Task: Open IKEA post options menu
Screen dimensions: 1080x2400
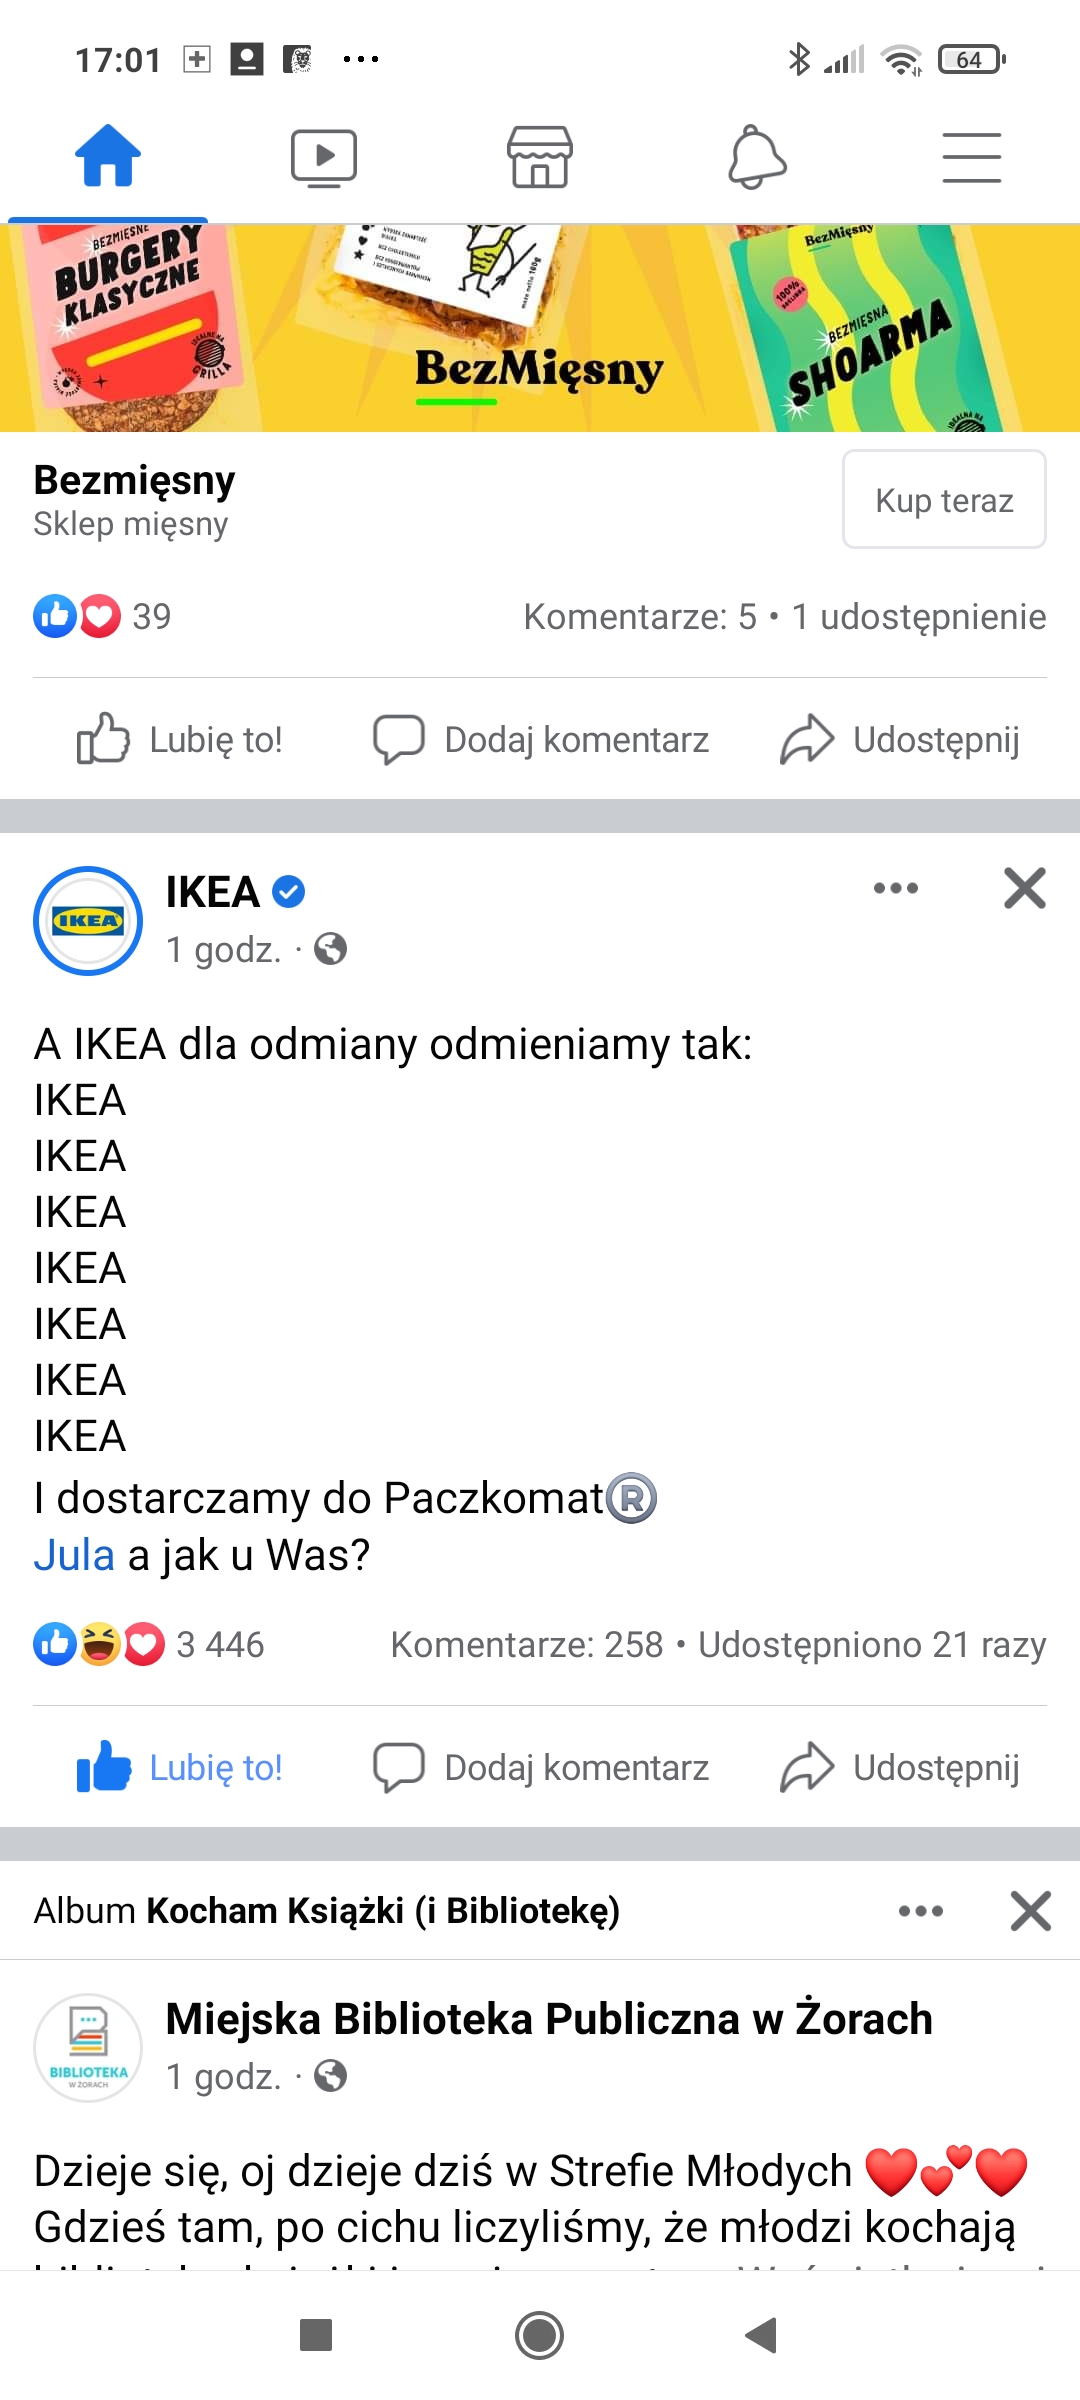Action: (x=895, y=888)
